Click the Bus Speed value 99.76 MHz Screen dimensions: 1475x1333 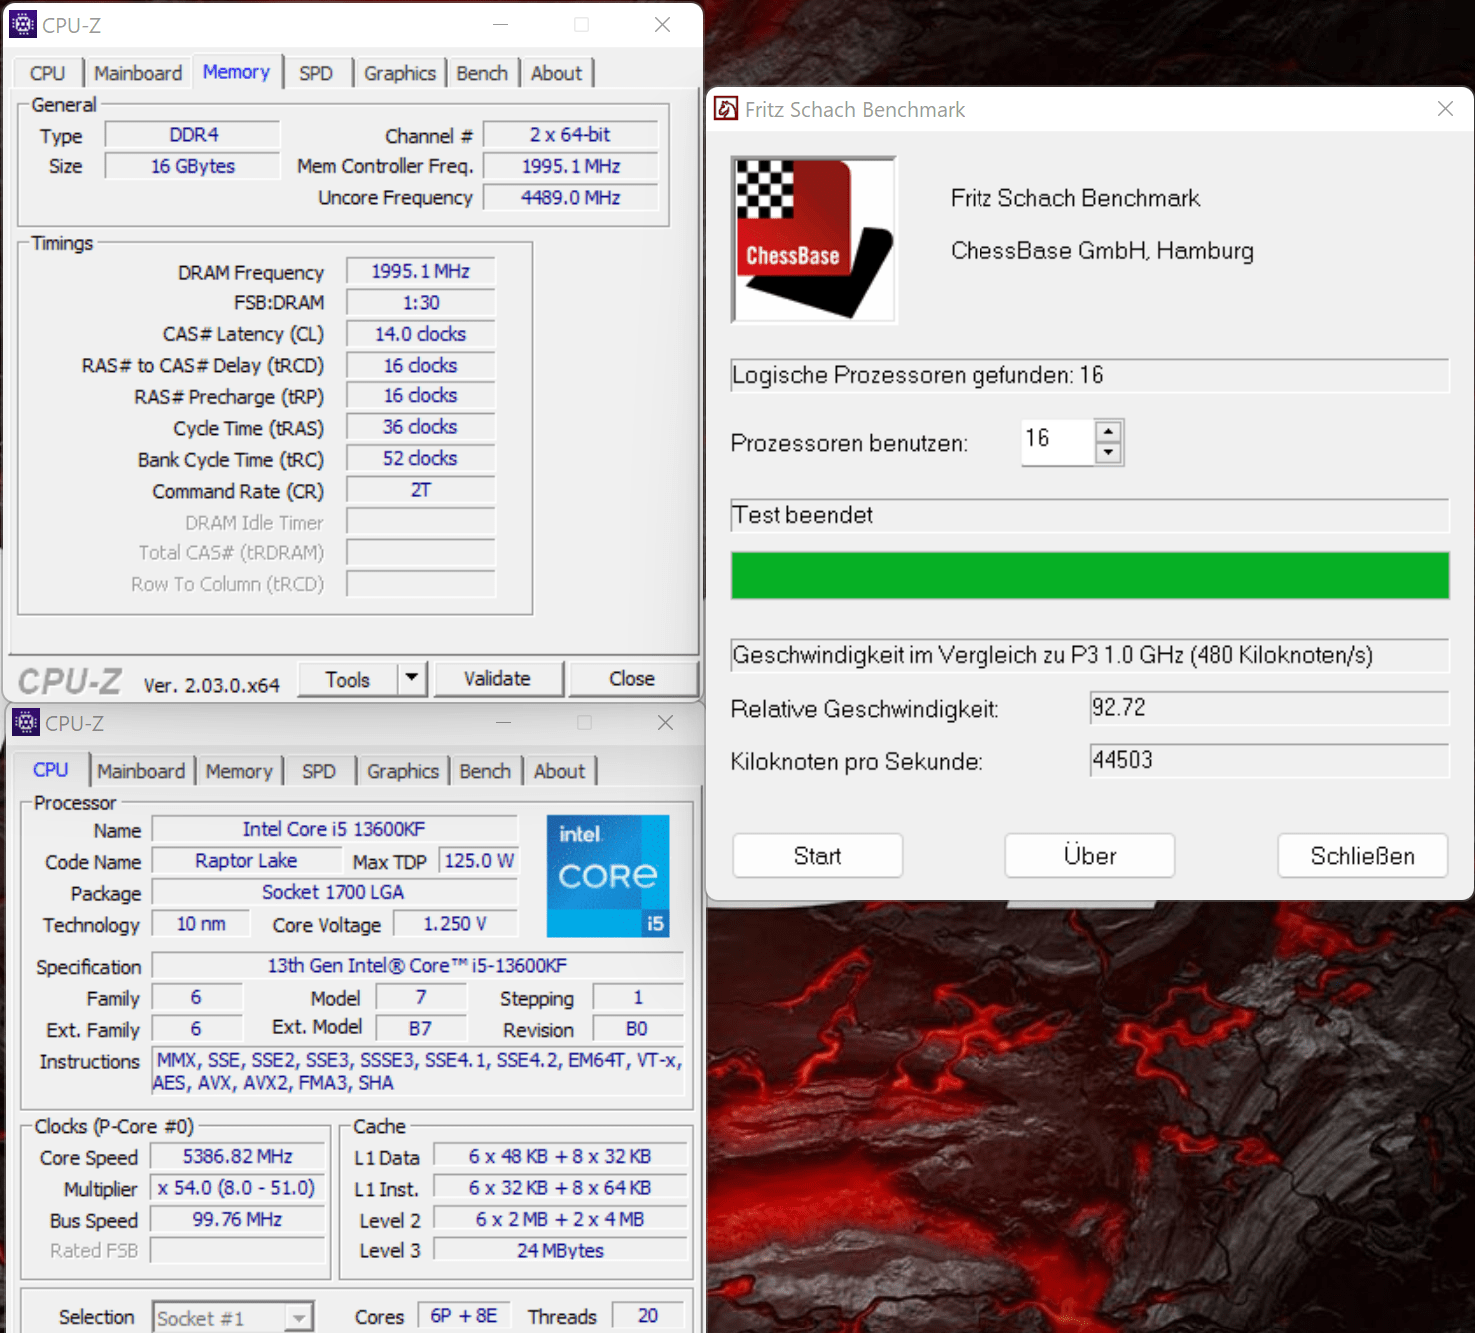pyautogui.click(x=237, y=1219)
